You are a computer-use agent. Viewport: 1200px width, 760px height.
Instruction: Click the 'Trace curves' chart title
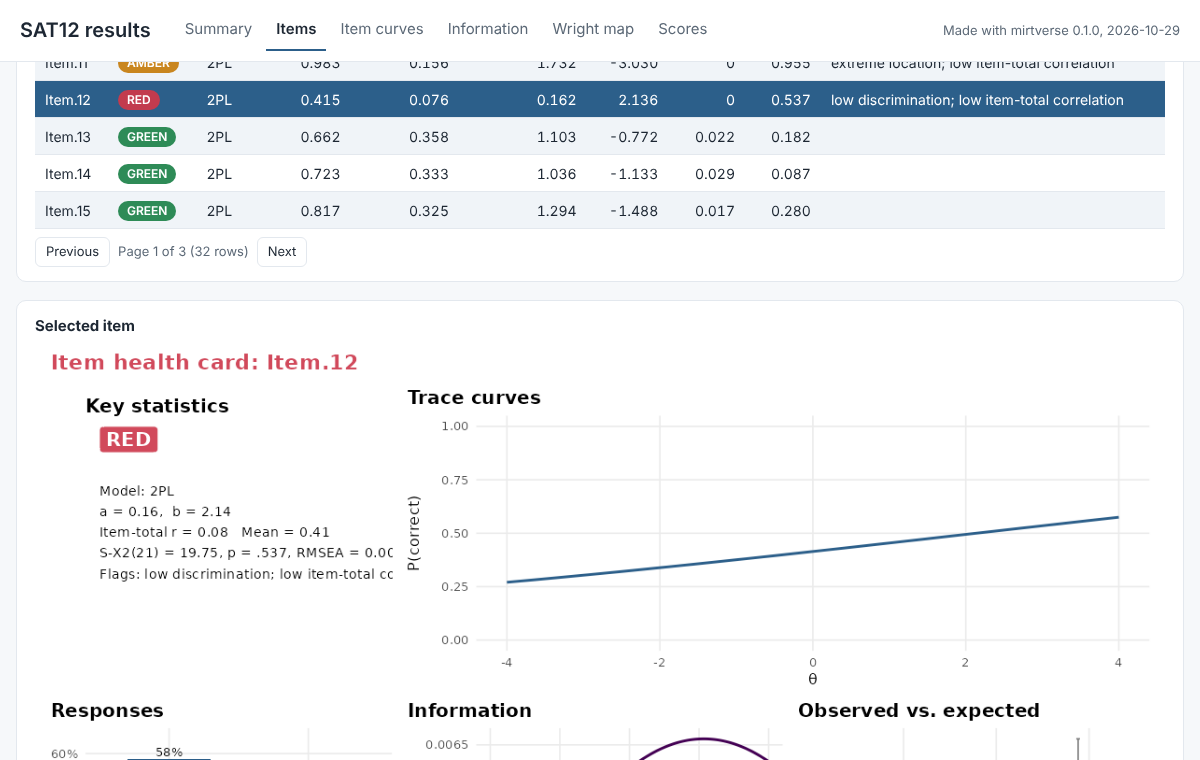[474, 397]
